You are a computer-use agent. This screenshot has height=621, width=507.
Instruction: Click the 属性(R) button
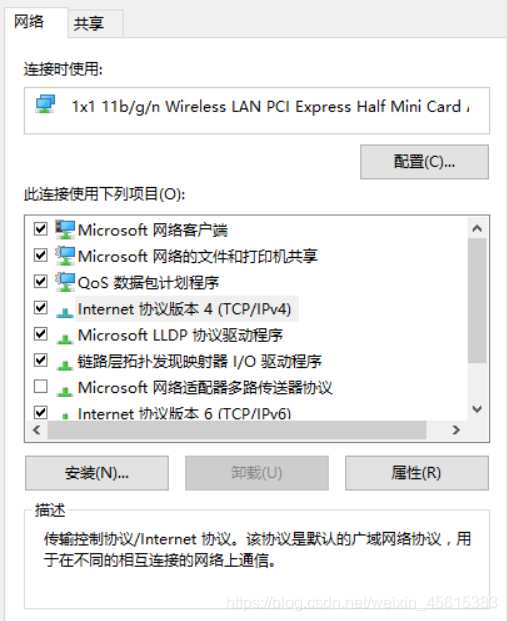pos(417,473)
